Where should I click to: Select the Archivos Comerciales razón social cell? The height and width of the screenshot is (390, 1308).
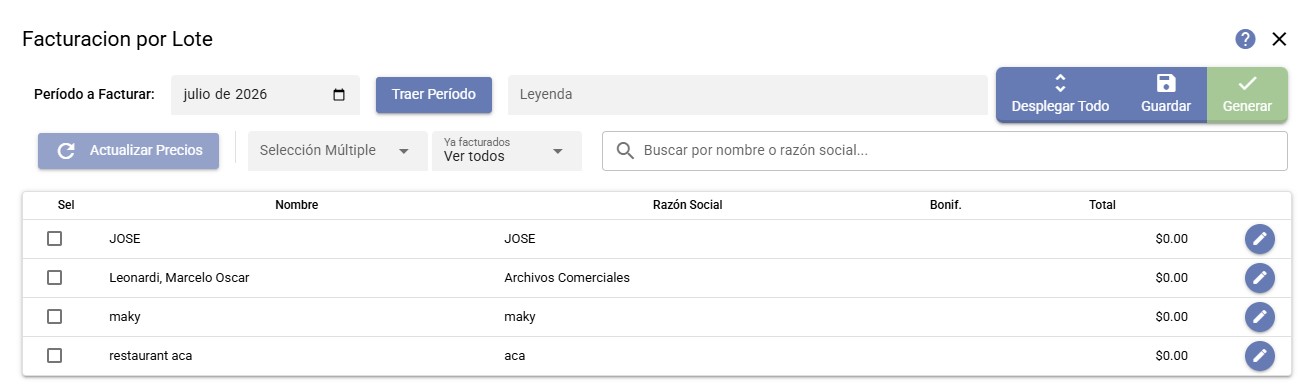(x=567, y=278)
